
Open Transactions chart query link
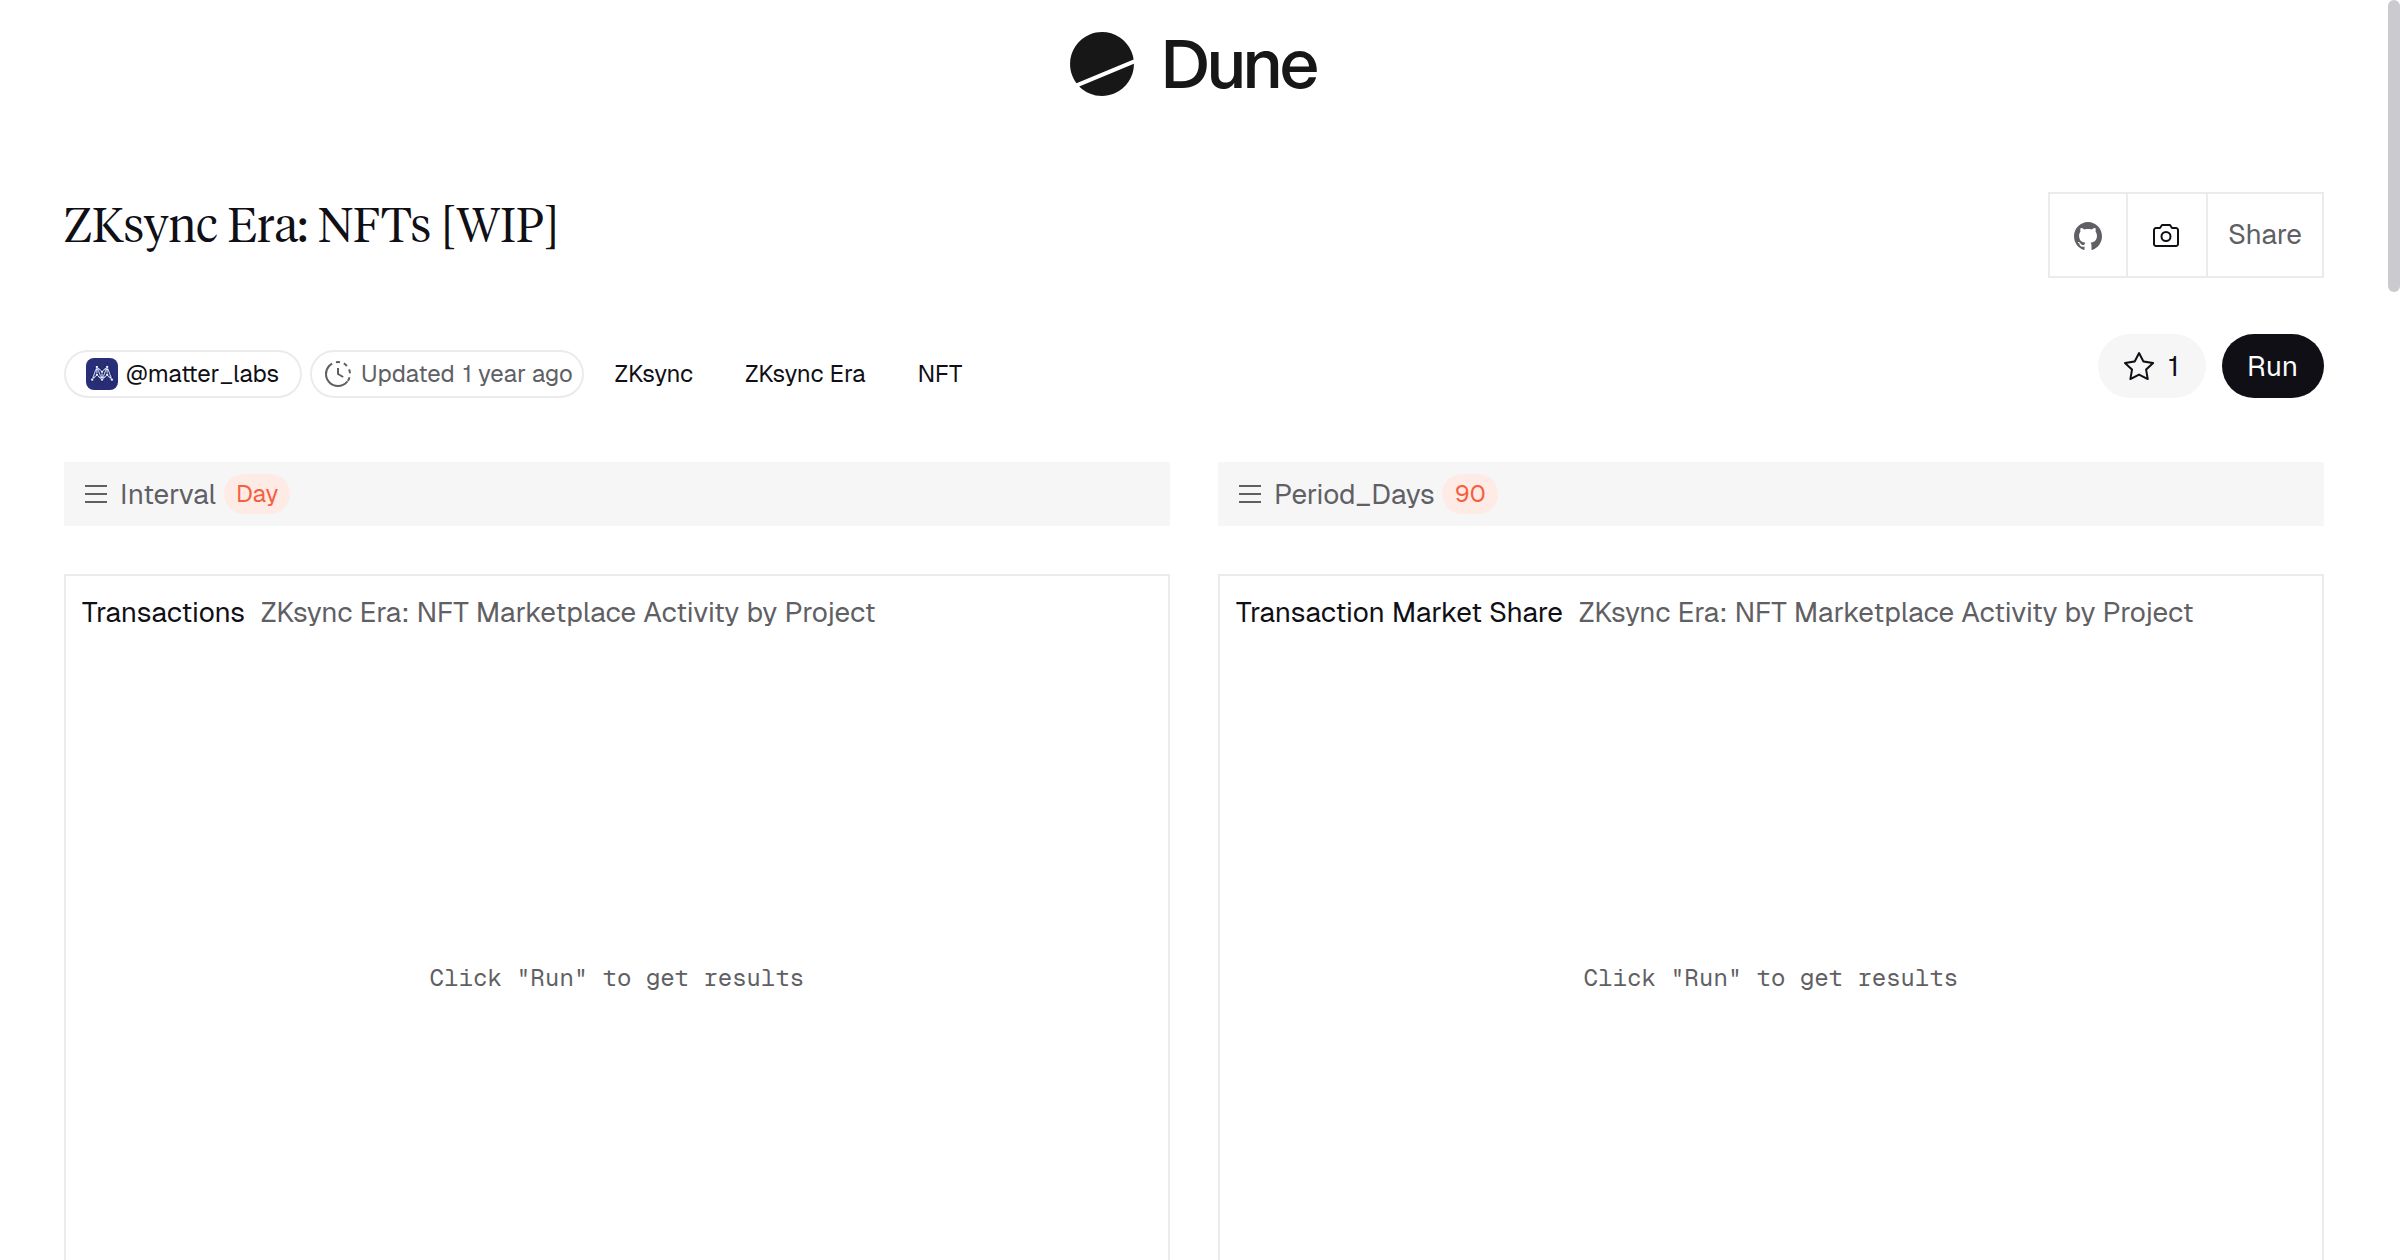[567, 612]
